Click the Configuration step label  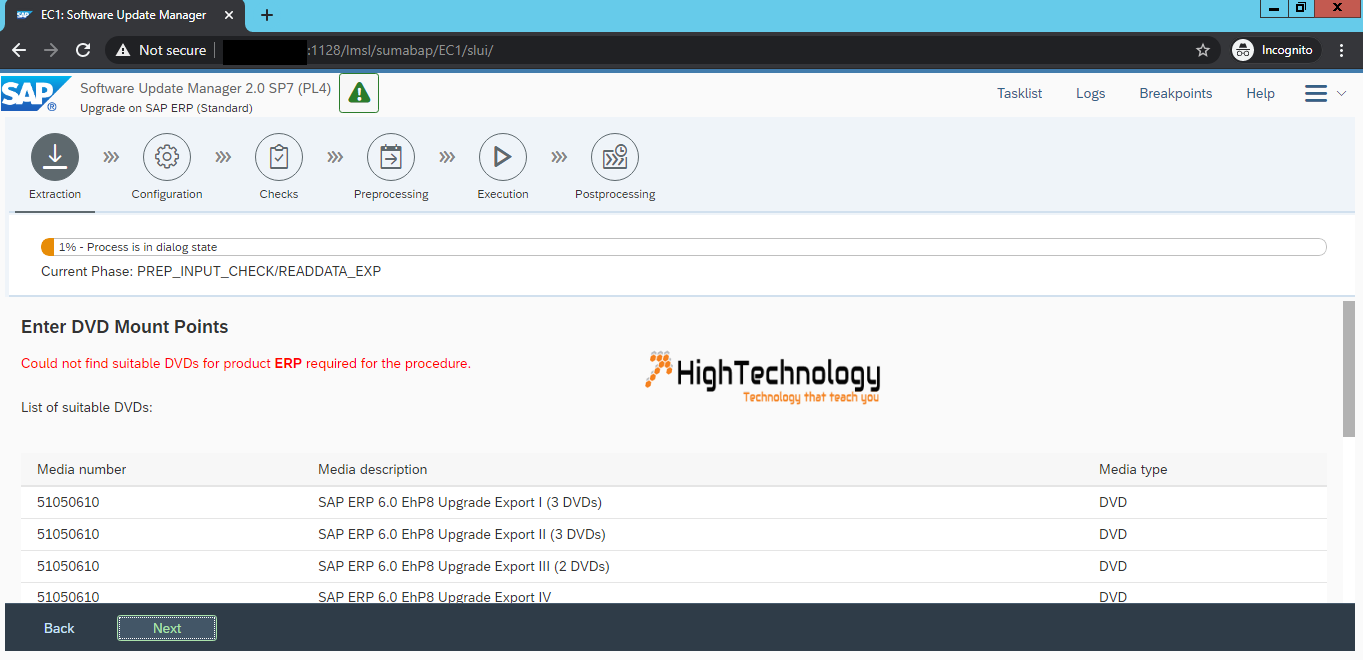[x=167, y=194]
